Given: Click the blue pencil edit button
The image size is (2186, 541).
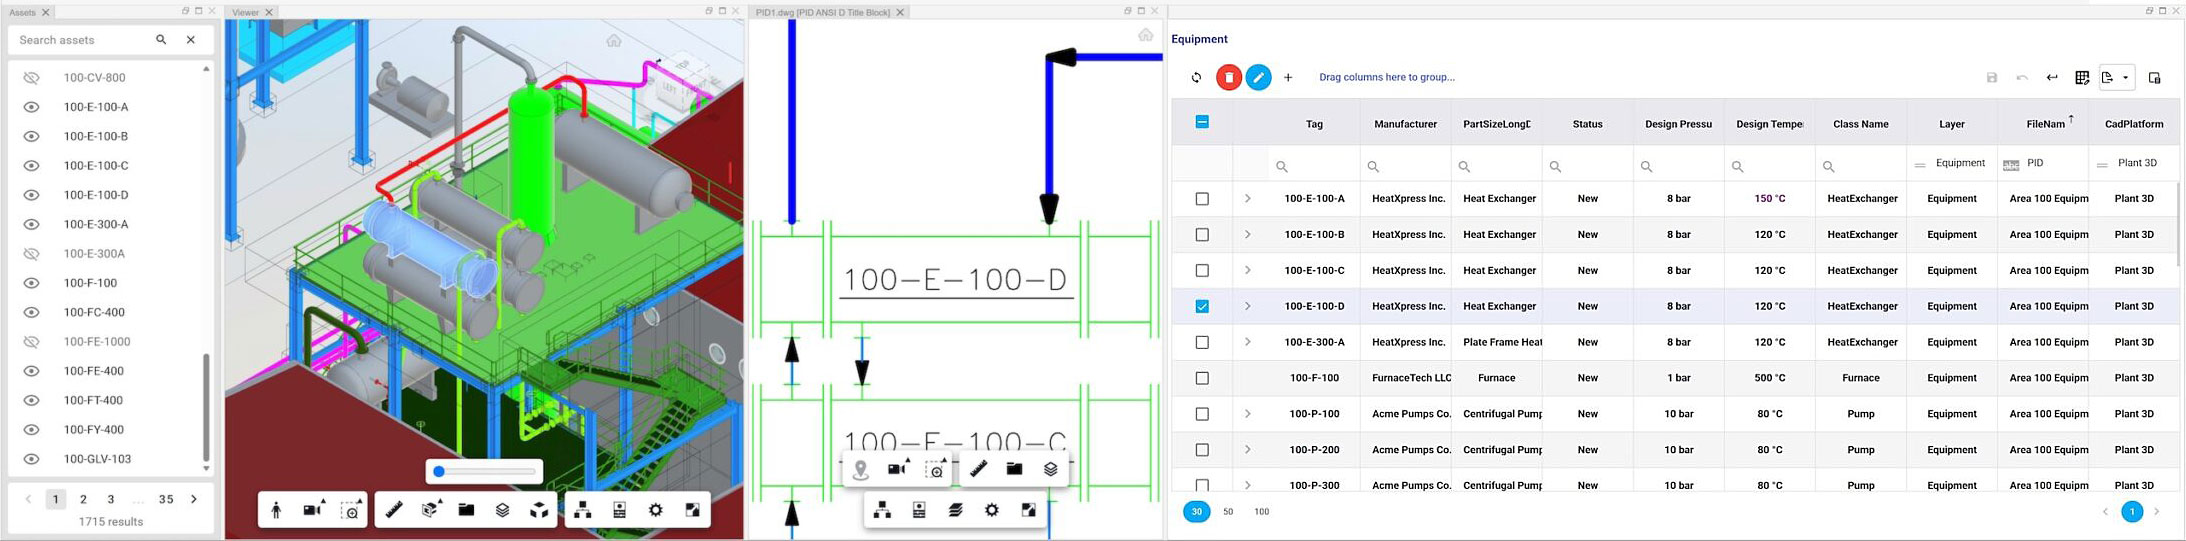Looking at the screenshot, I should click(x=1258, y=77).
